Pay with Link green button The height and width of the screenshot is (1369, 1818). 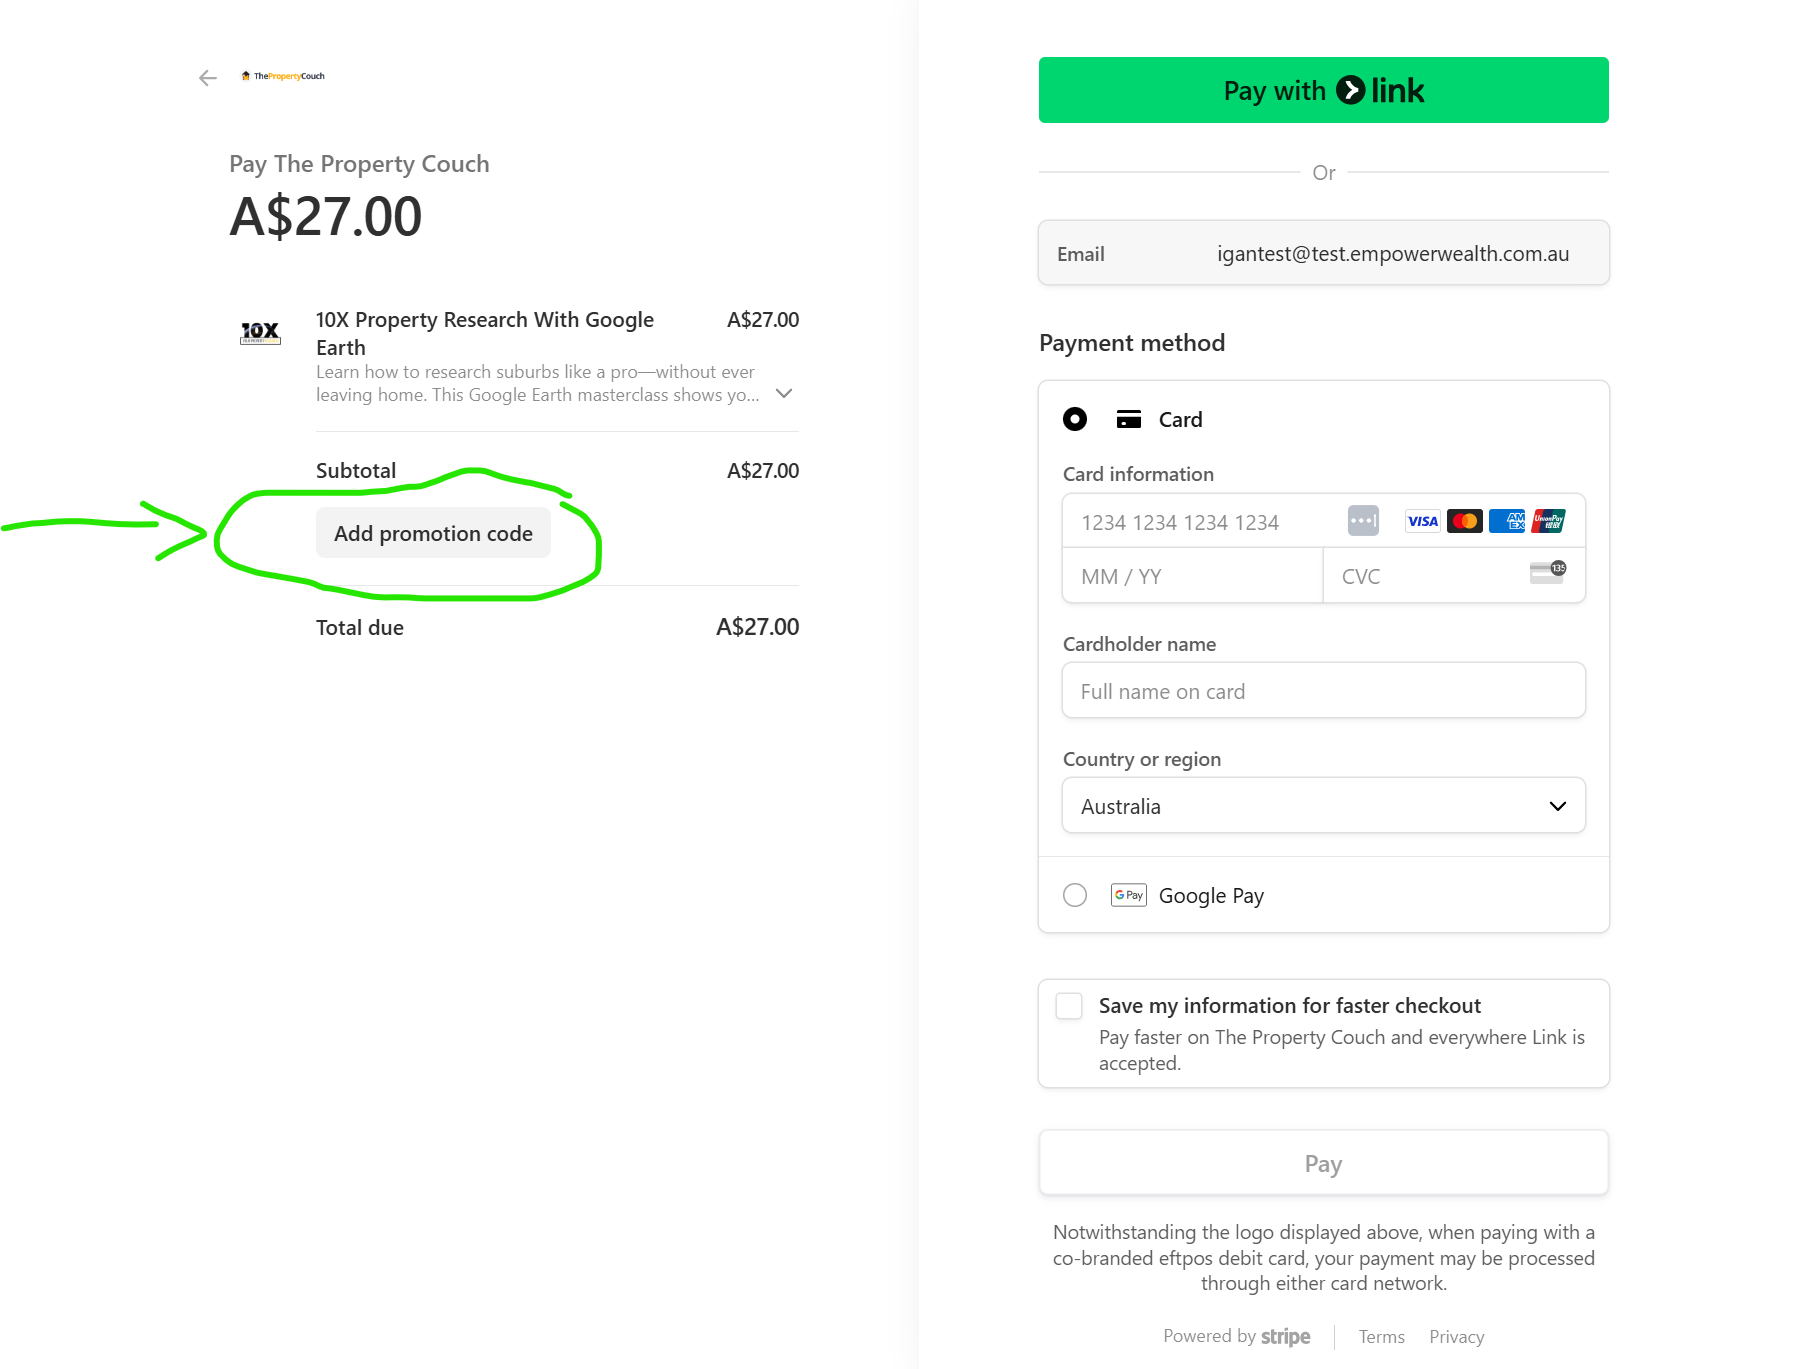[x=1323, y=90]
